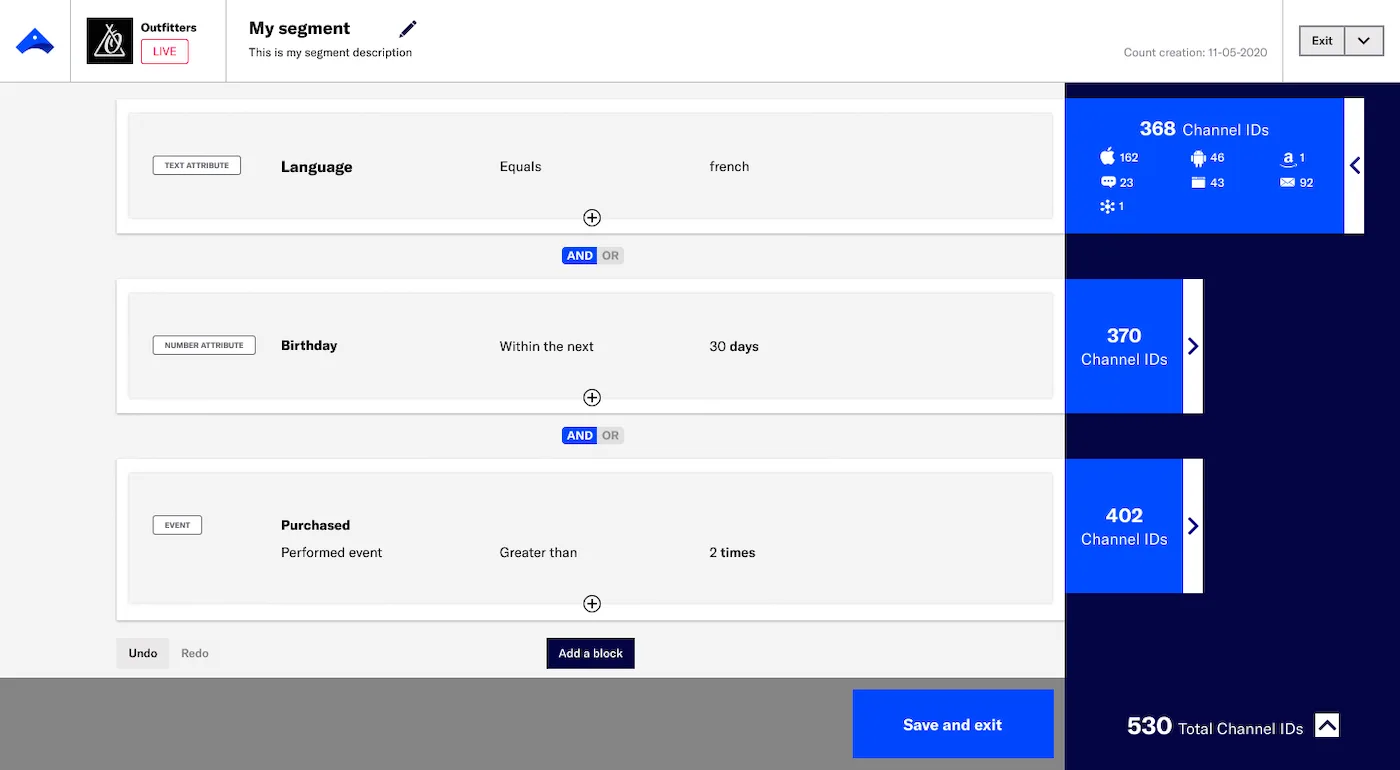Click the Android channels icon

[1197, 157]
